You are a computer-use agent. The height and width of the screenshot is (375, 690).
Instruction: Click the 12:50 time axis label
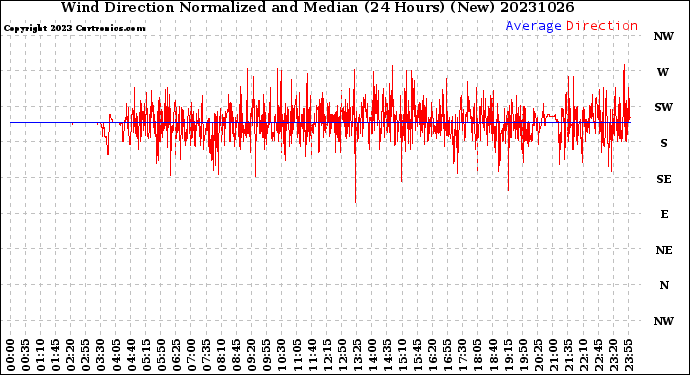[342, 355]
